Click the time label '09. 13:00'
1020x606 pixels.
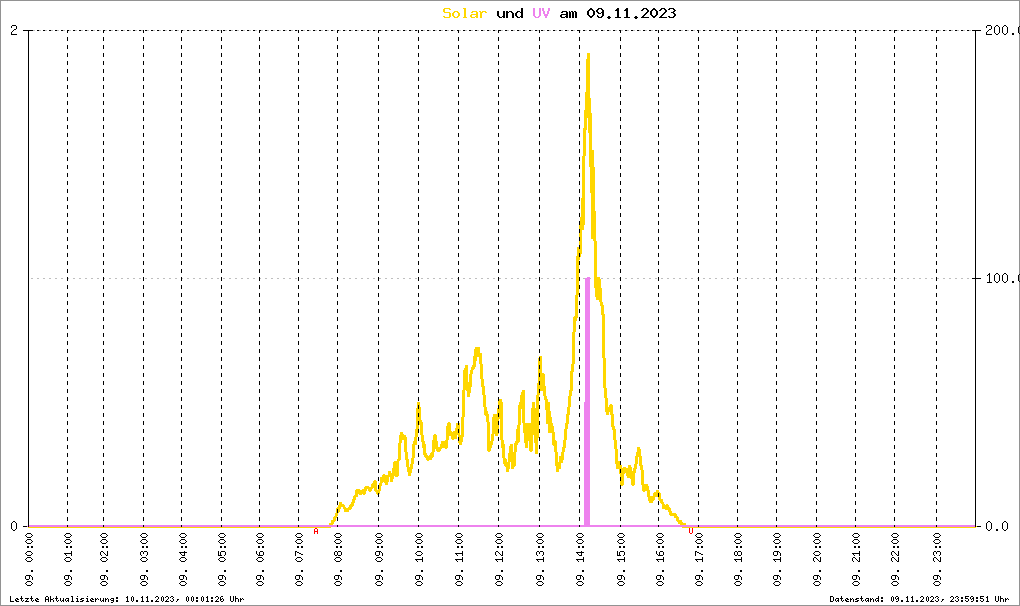540,560
